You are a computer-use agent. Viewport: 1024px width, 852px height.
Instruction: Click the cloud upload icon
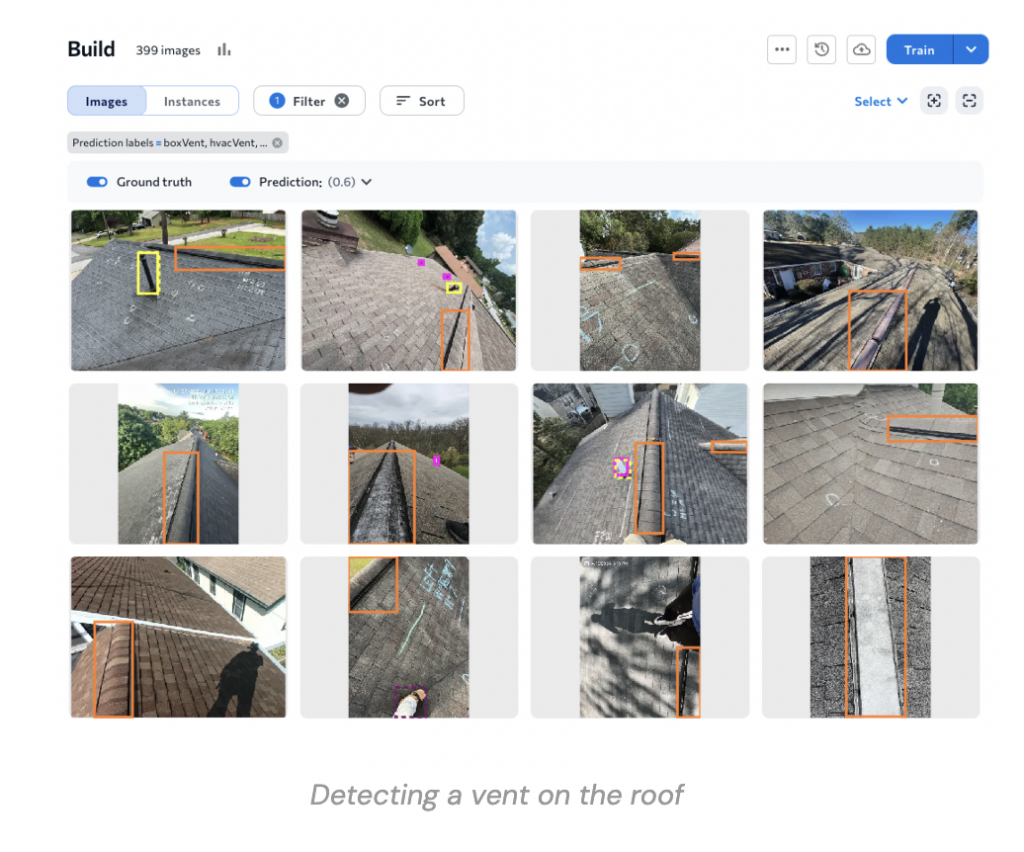point(861,50)
